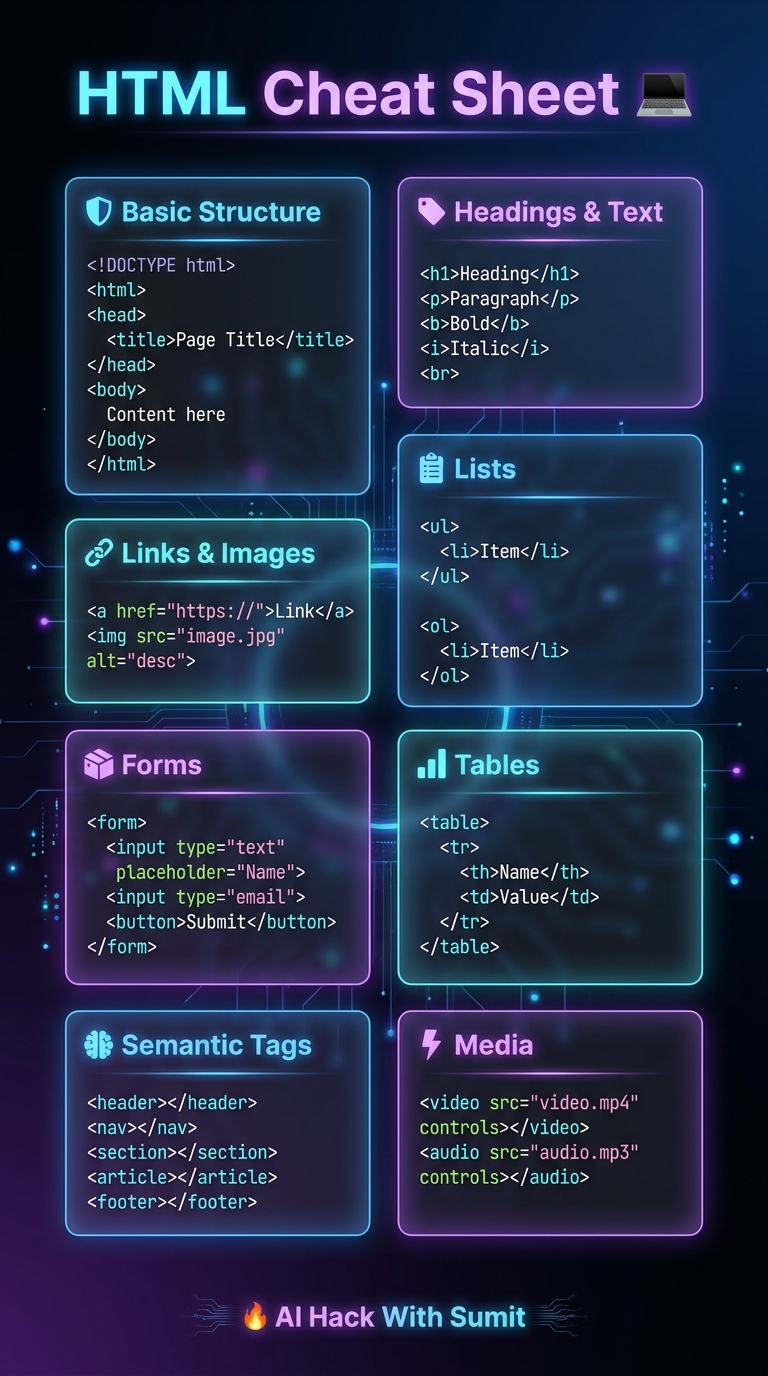Click the h1 Heading code line
Viewport: 768px width, 1376px height.
click(499, 274)
